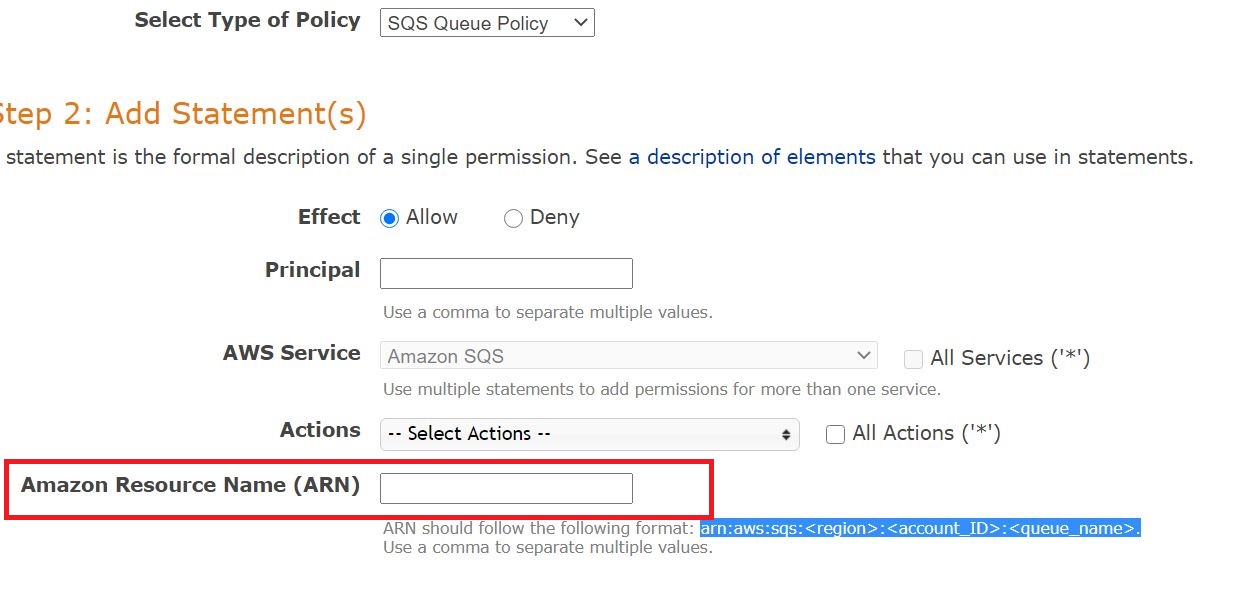Click into the Principal text field

tap(506, 273)
